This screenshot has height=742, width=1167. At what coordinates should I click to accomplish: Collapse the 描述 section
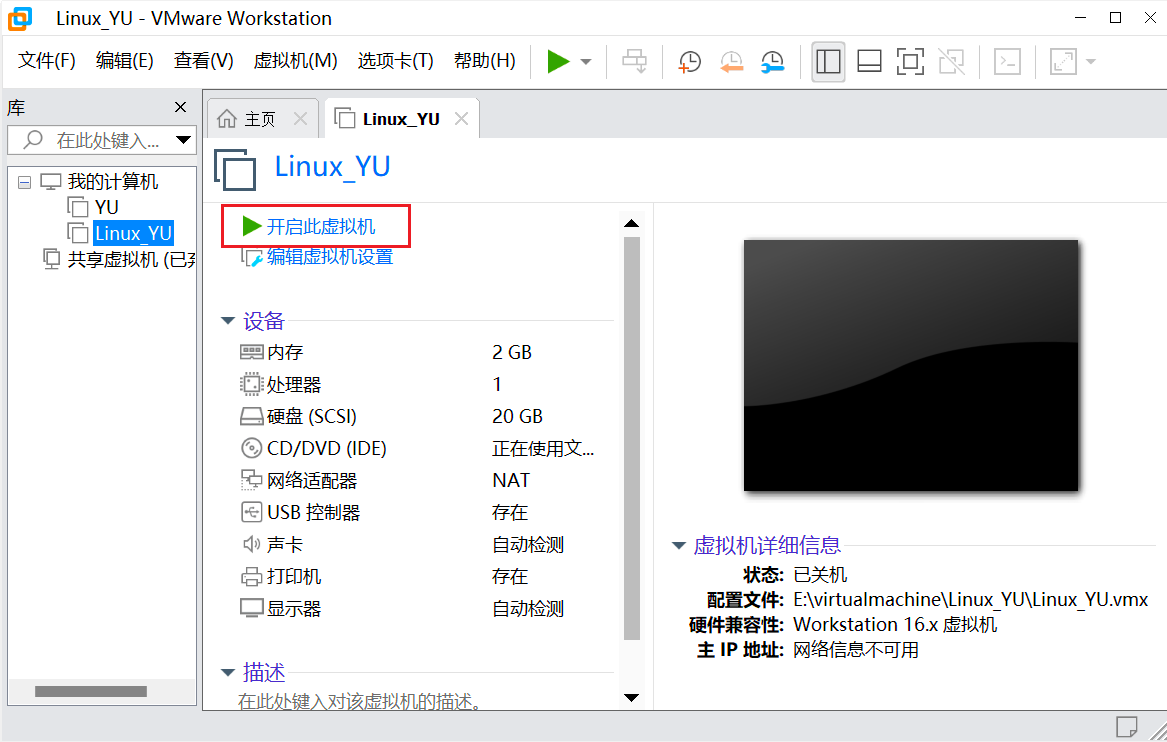228,673
